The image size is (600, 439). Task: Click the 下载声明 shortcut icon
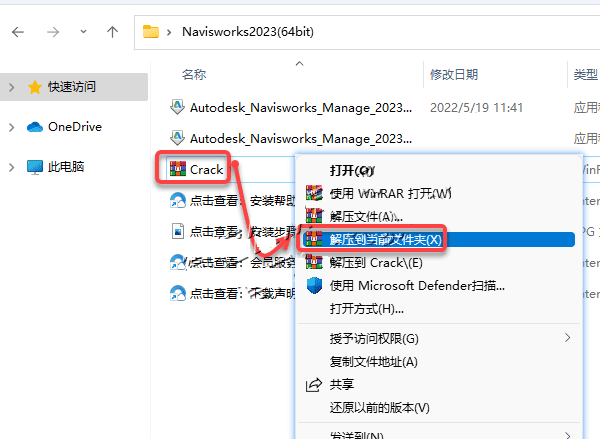coord(178,293)
